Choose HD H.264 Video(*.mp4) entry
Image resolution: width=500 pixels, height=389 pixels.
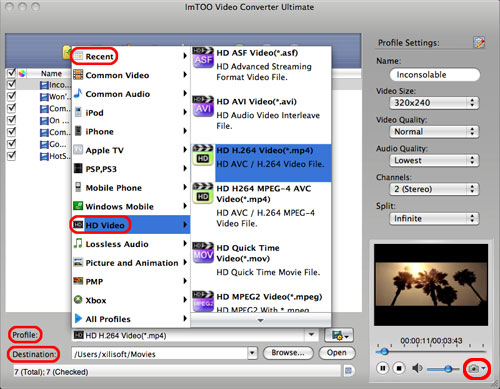pyautogui.click(x=261, y=163)
